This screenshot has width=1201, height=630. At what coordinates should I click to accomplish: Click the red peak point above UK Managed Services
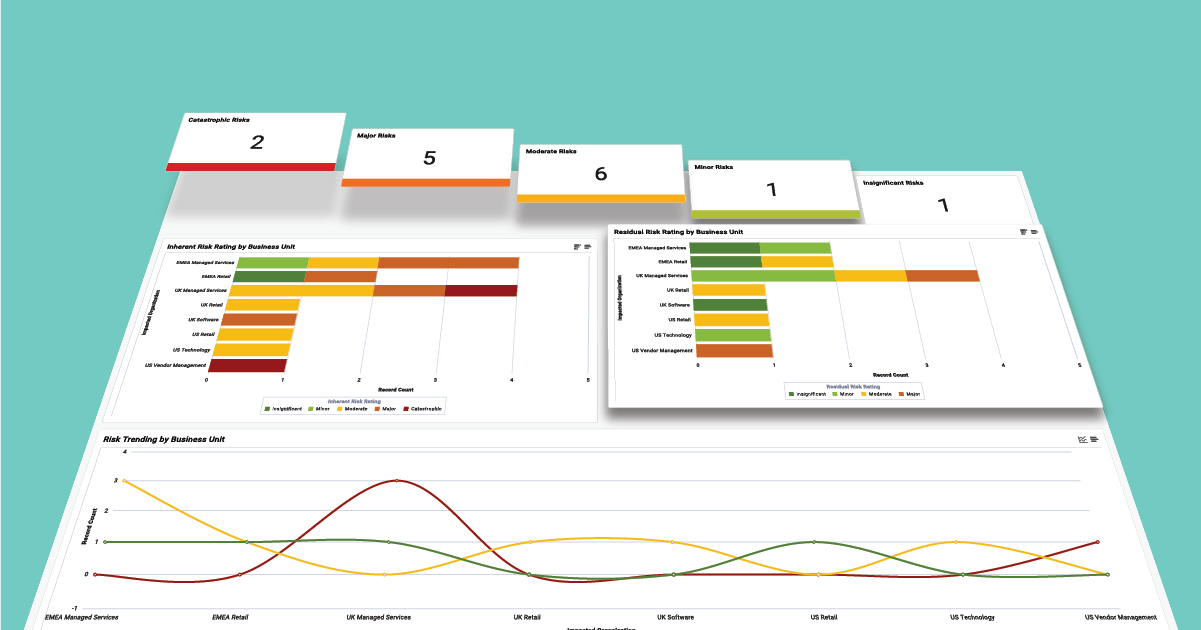395,480
